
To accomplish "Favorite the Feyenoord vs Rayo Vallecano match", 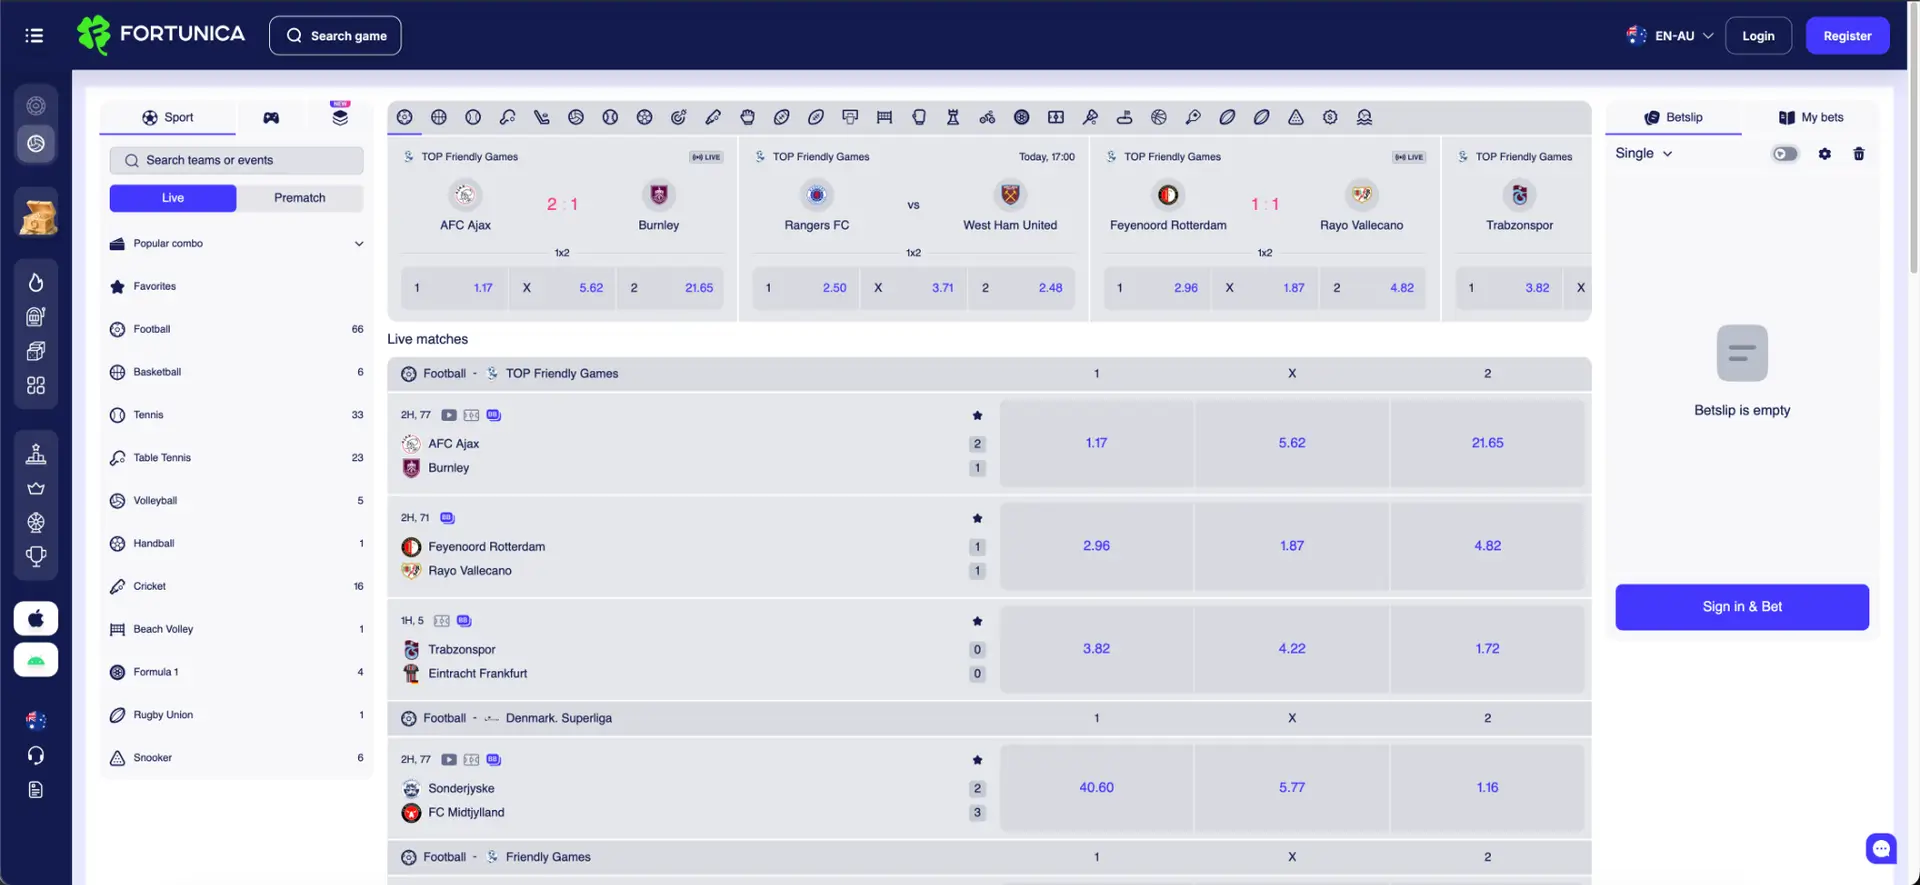I will coord(977,518).
